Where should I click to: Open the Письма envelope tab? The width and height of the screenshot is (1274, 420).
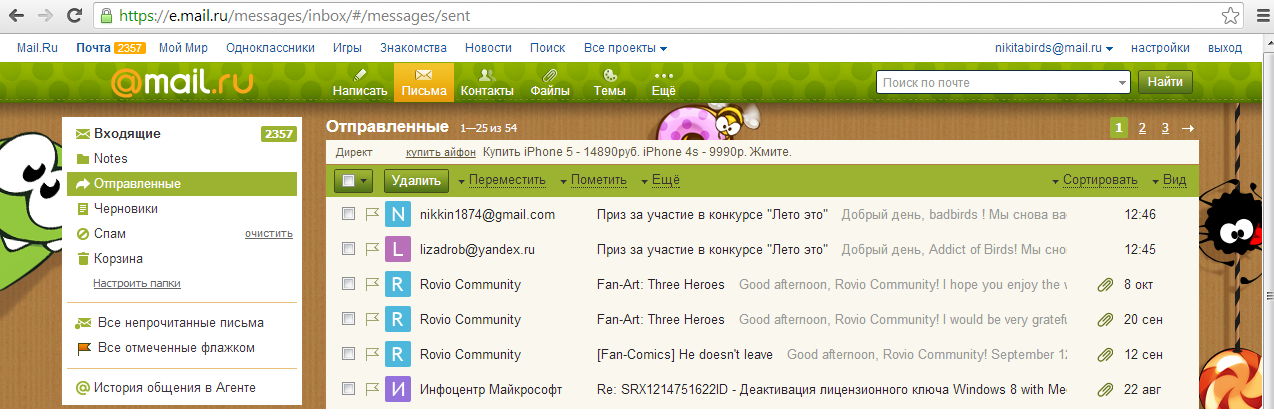pyautogui.click(x=423, y=82)
